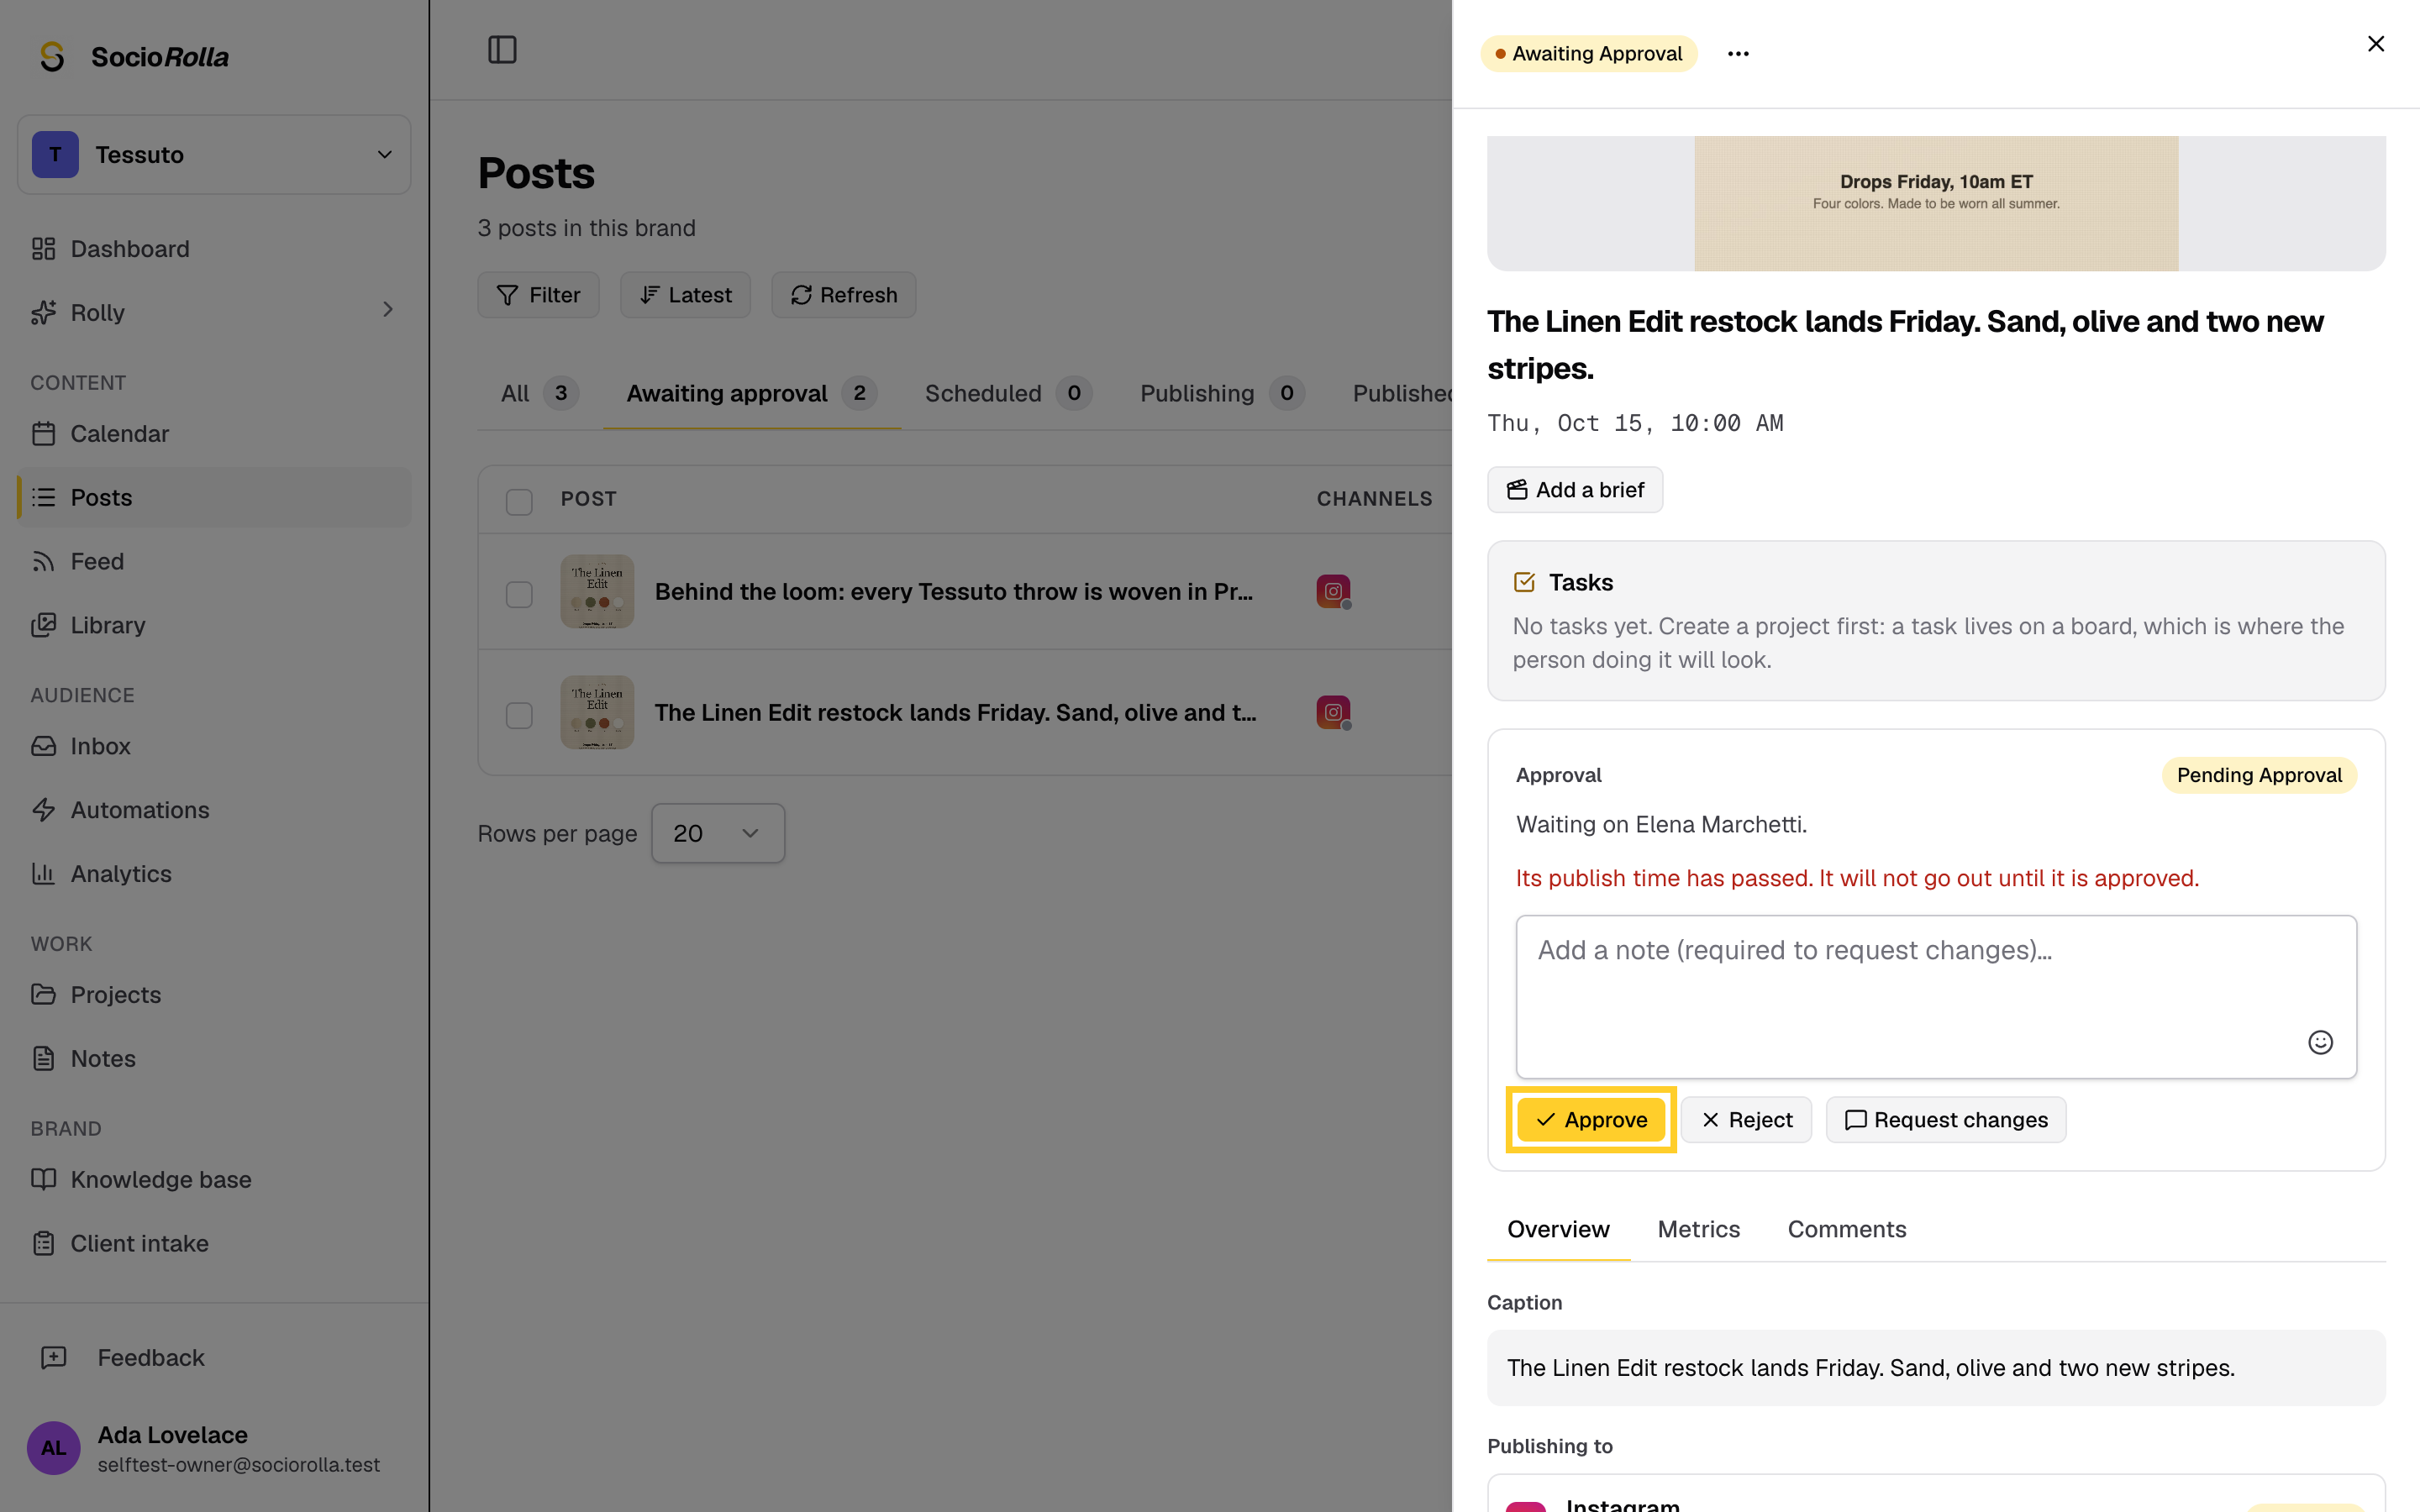The image size is (2420, 1512).
Task: Open Notes in sidebar
Action: pyautogui.click(x=214, y=1058)
